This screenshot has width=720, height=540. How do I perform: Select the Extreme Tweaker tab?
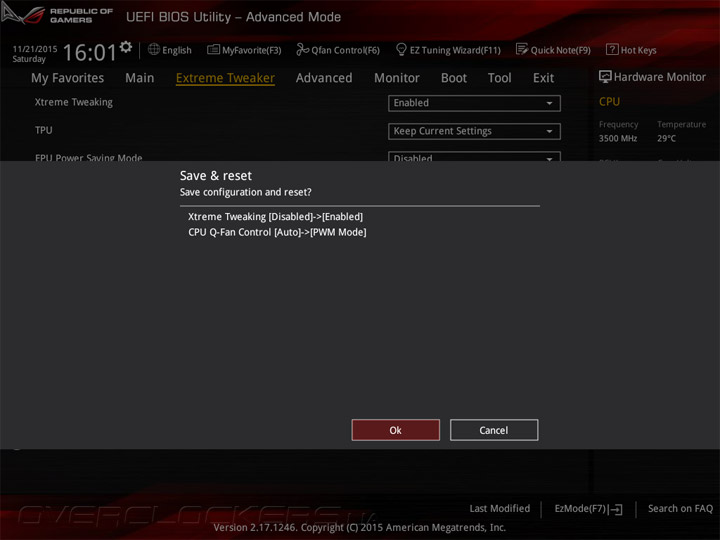pyautogui.click(x=225, y=78)
